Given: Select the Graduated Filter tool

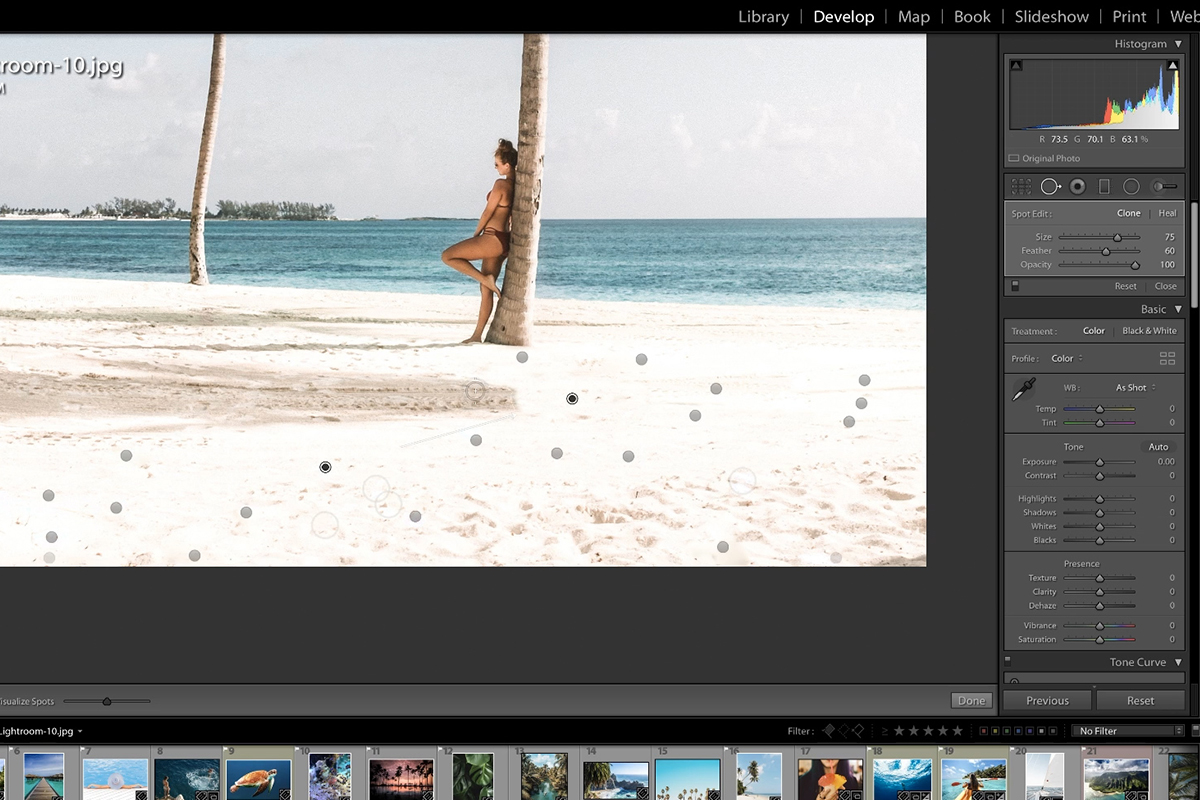Looking at the screenshot, I should point(1105,186).
